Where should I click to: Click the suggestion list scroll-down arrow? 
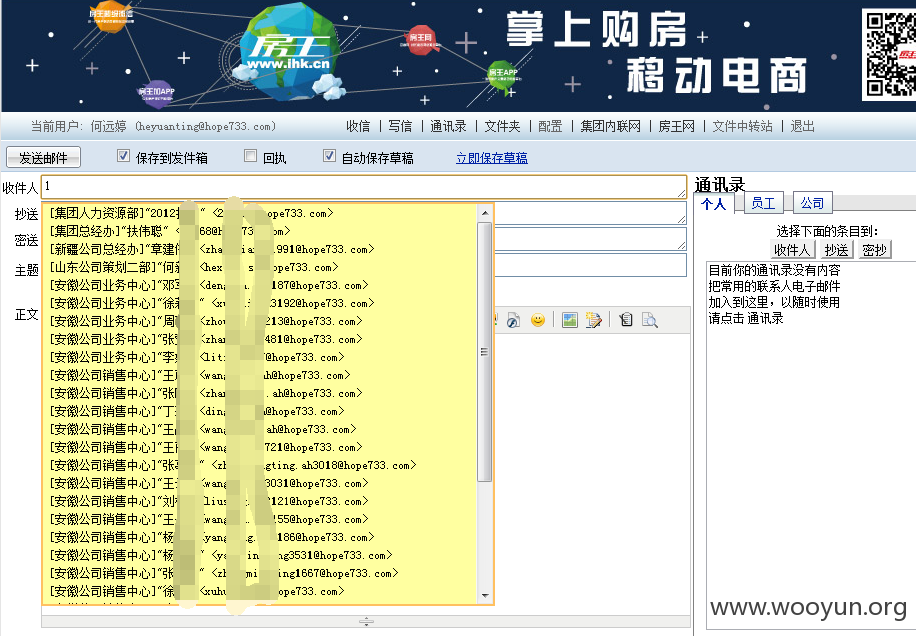pos(485,595)
